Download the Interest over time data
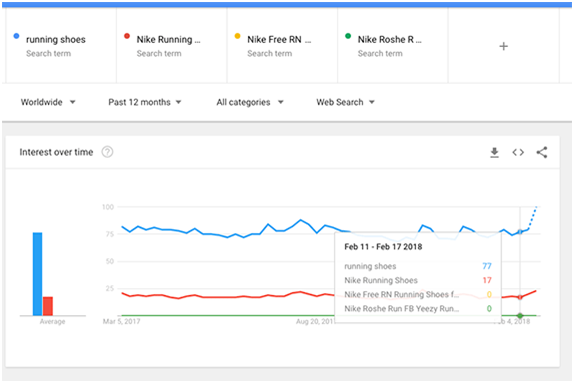Image resolution: width=574 pixels, height=383 pixels. coord(494,152)
